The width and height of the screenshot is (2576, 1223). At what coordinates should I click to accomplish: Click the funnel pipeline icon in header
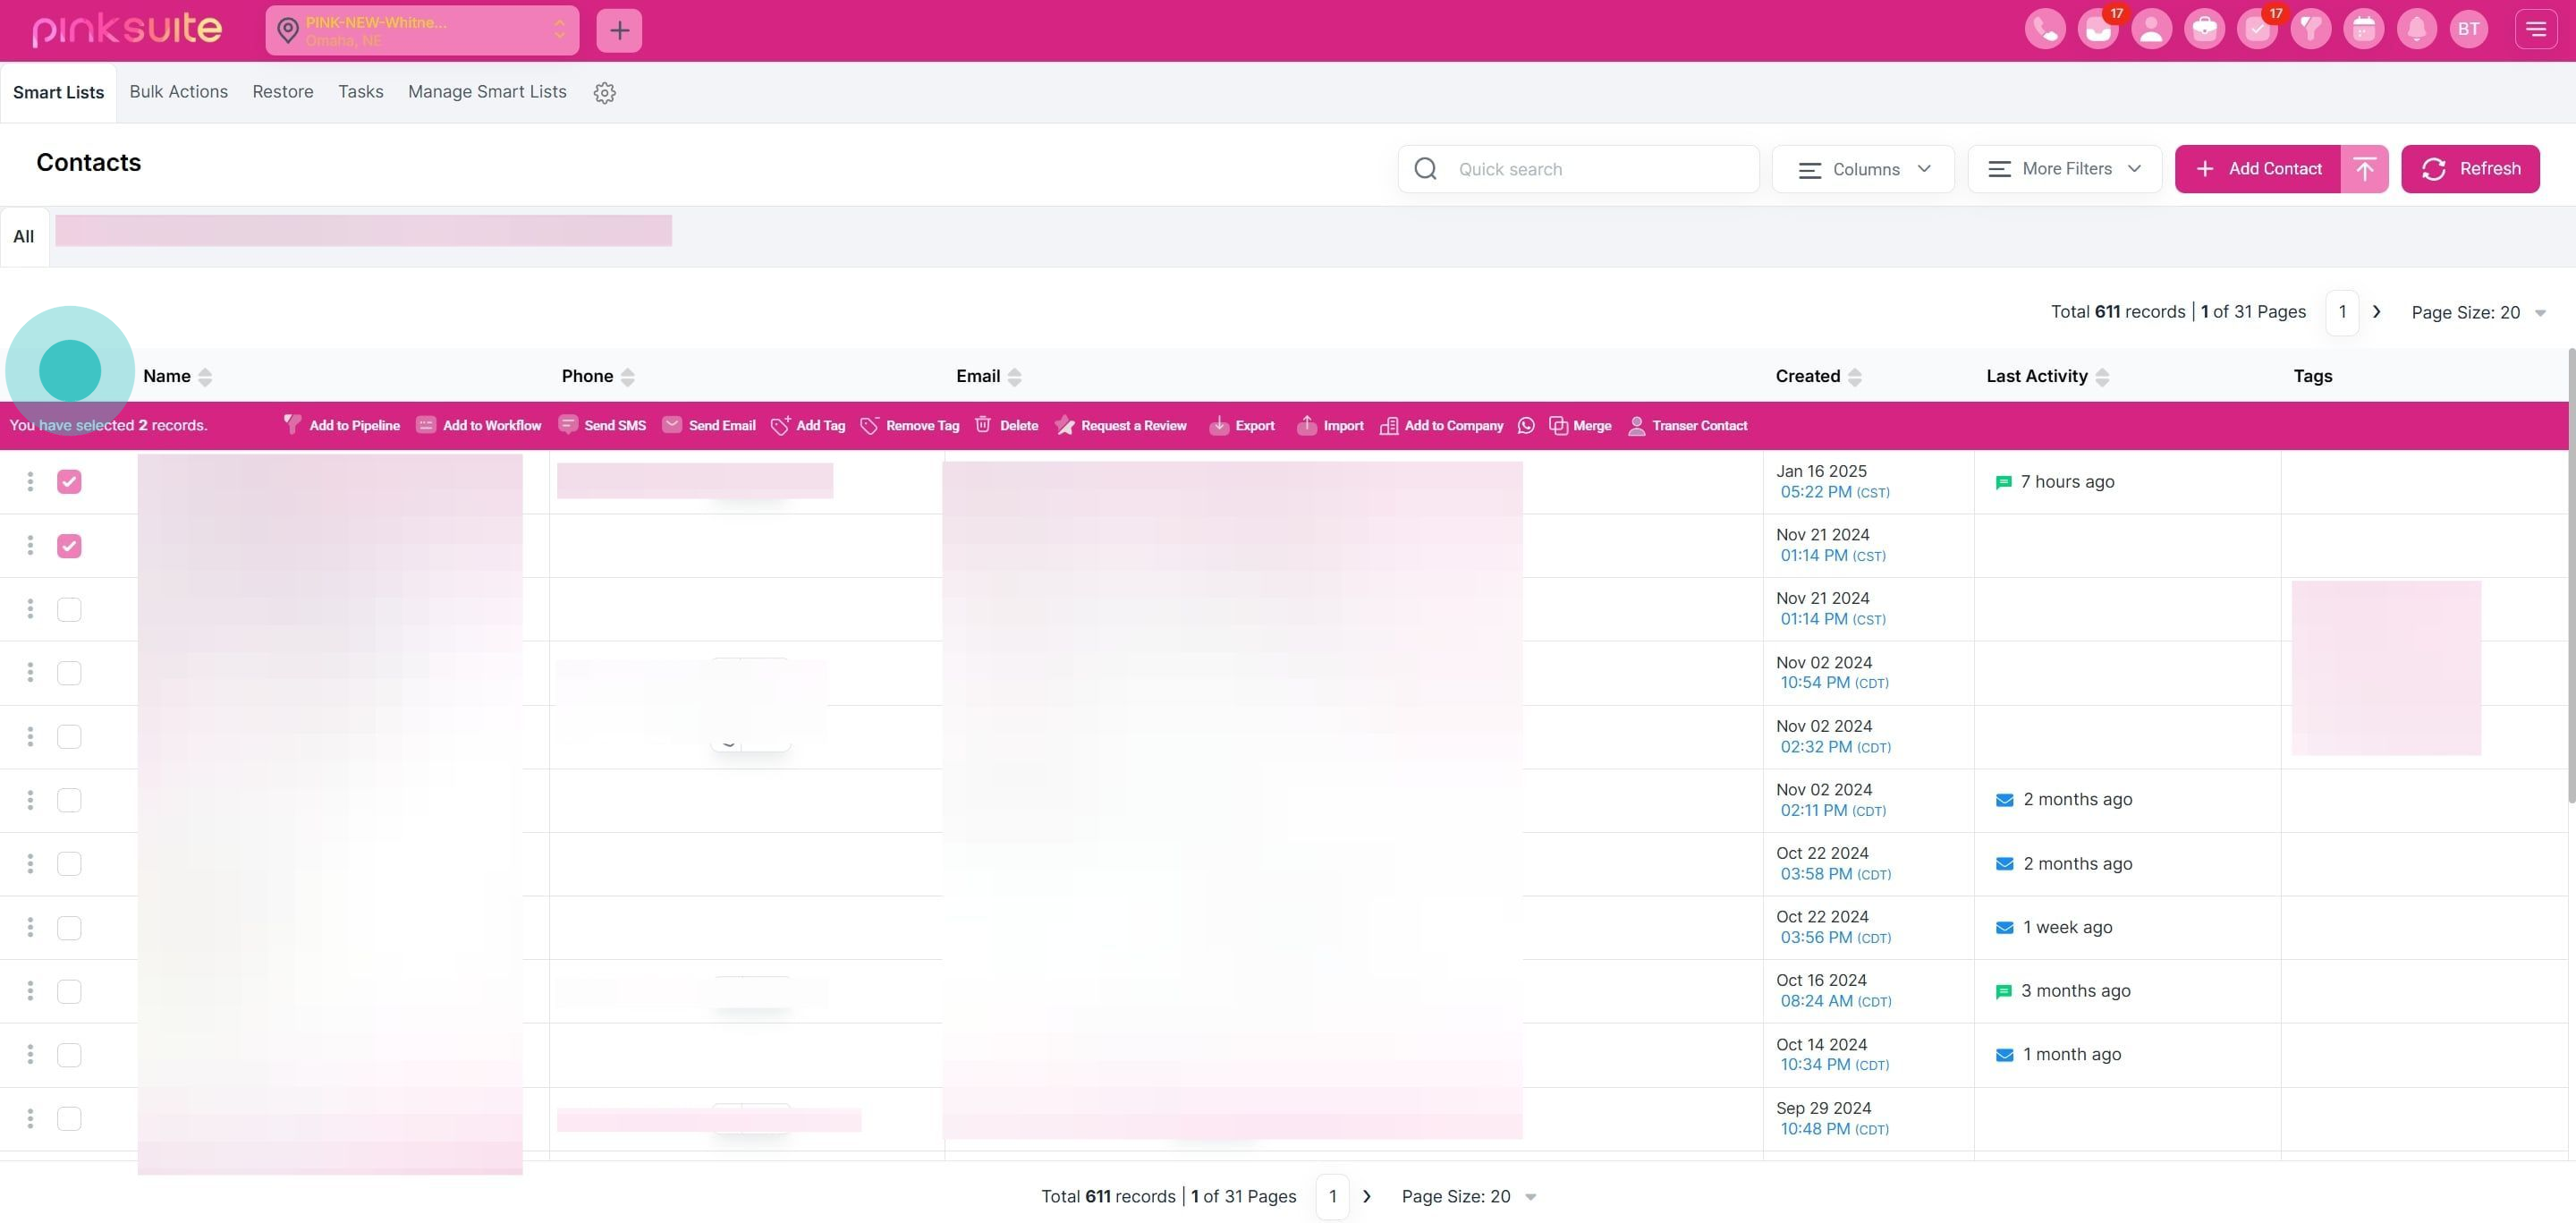point(2310,29)
